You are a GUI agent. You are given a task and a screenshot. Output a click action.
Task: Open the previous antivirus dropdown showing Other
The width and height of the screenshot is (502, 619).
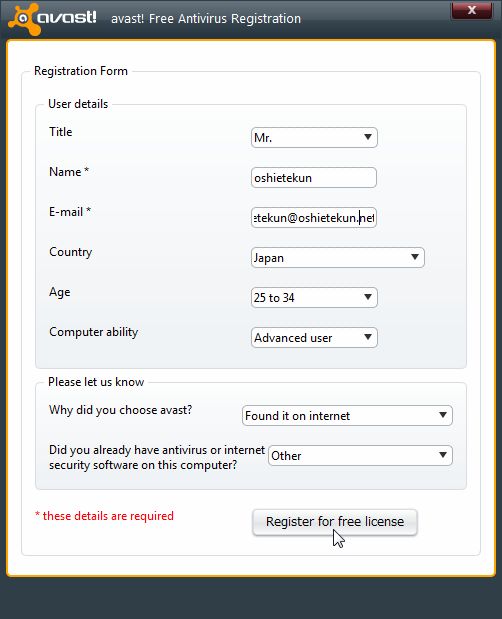point(360,456)
